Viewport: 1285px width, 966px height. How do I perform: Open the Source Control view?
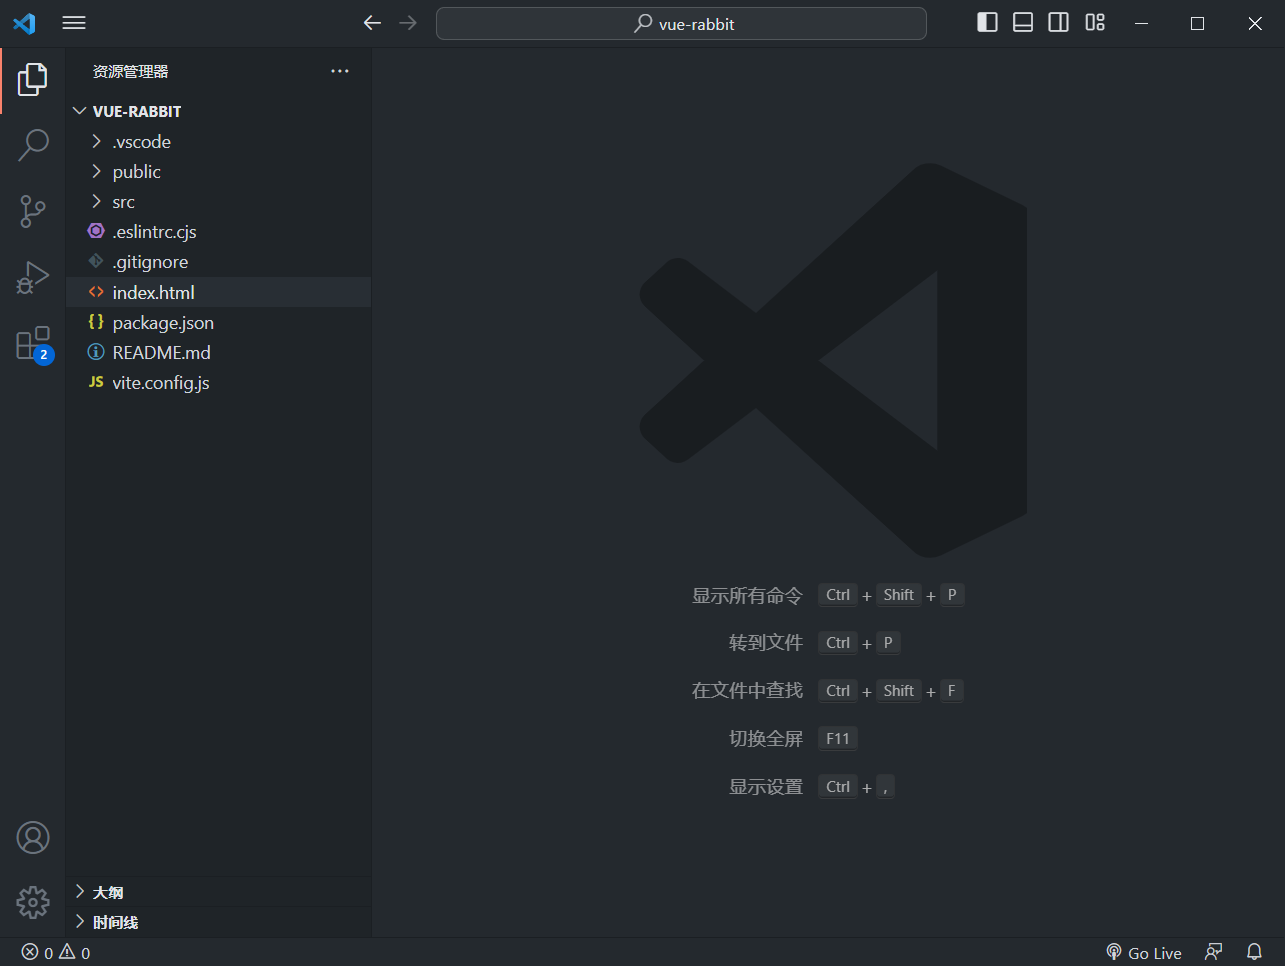[32, 211]
